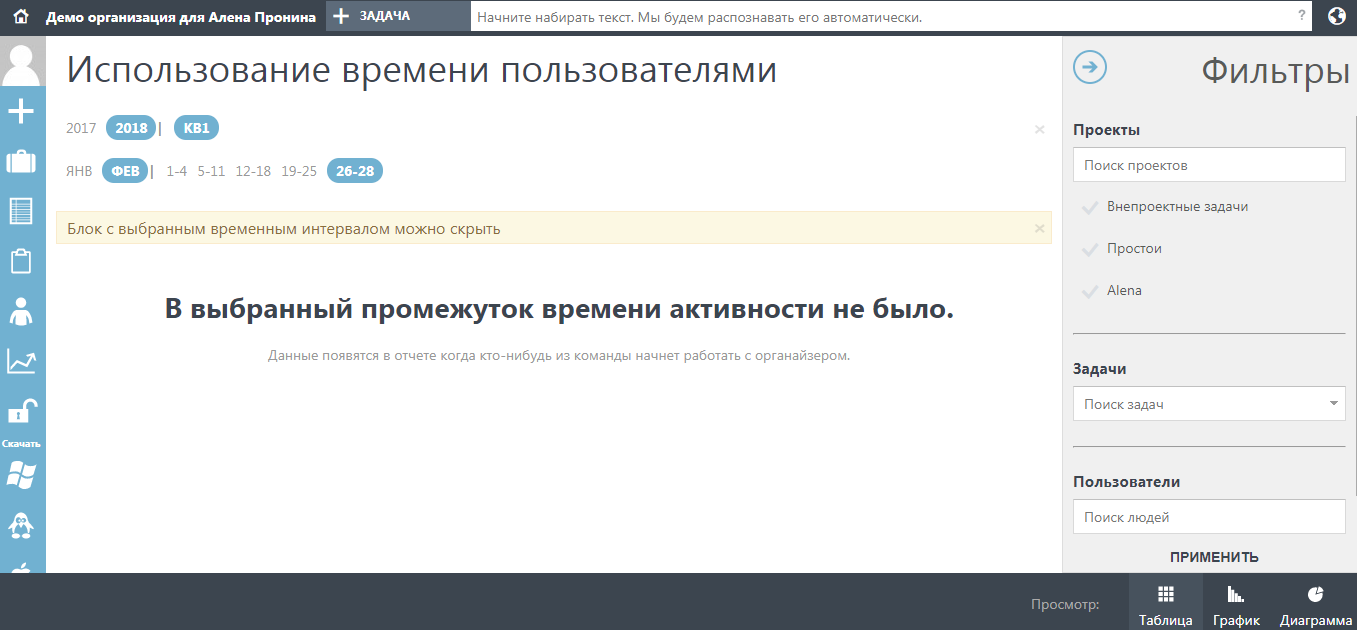
Task: Download the Linux client via the penguin icon
Action: (21, 525)
